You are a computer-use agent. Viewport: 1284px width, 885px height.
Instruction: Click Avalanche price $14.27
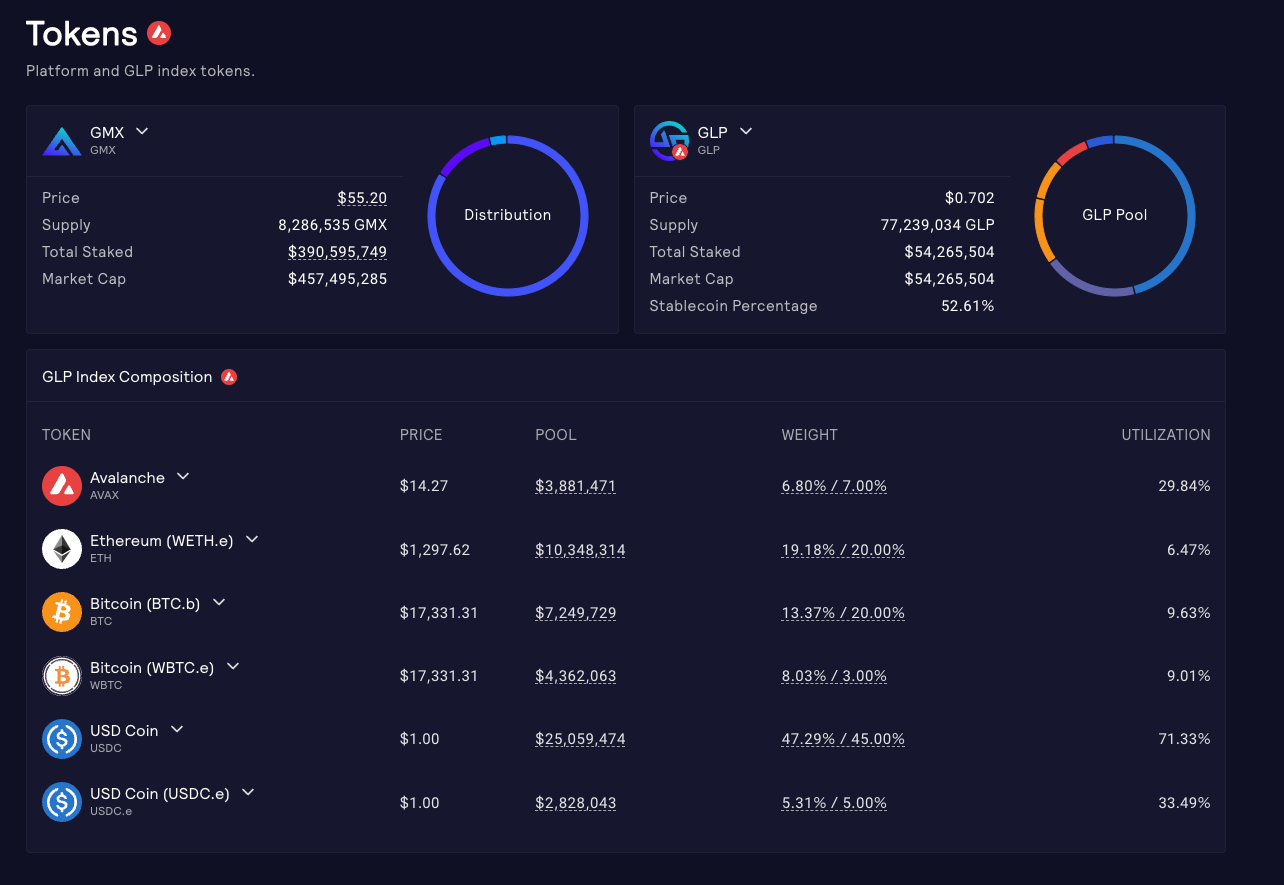click(424, 486)
